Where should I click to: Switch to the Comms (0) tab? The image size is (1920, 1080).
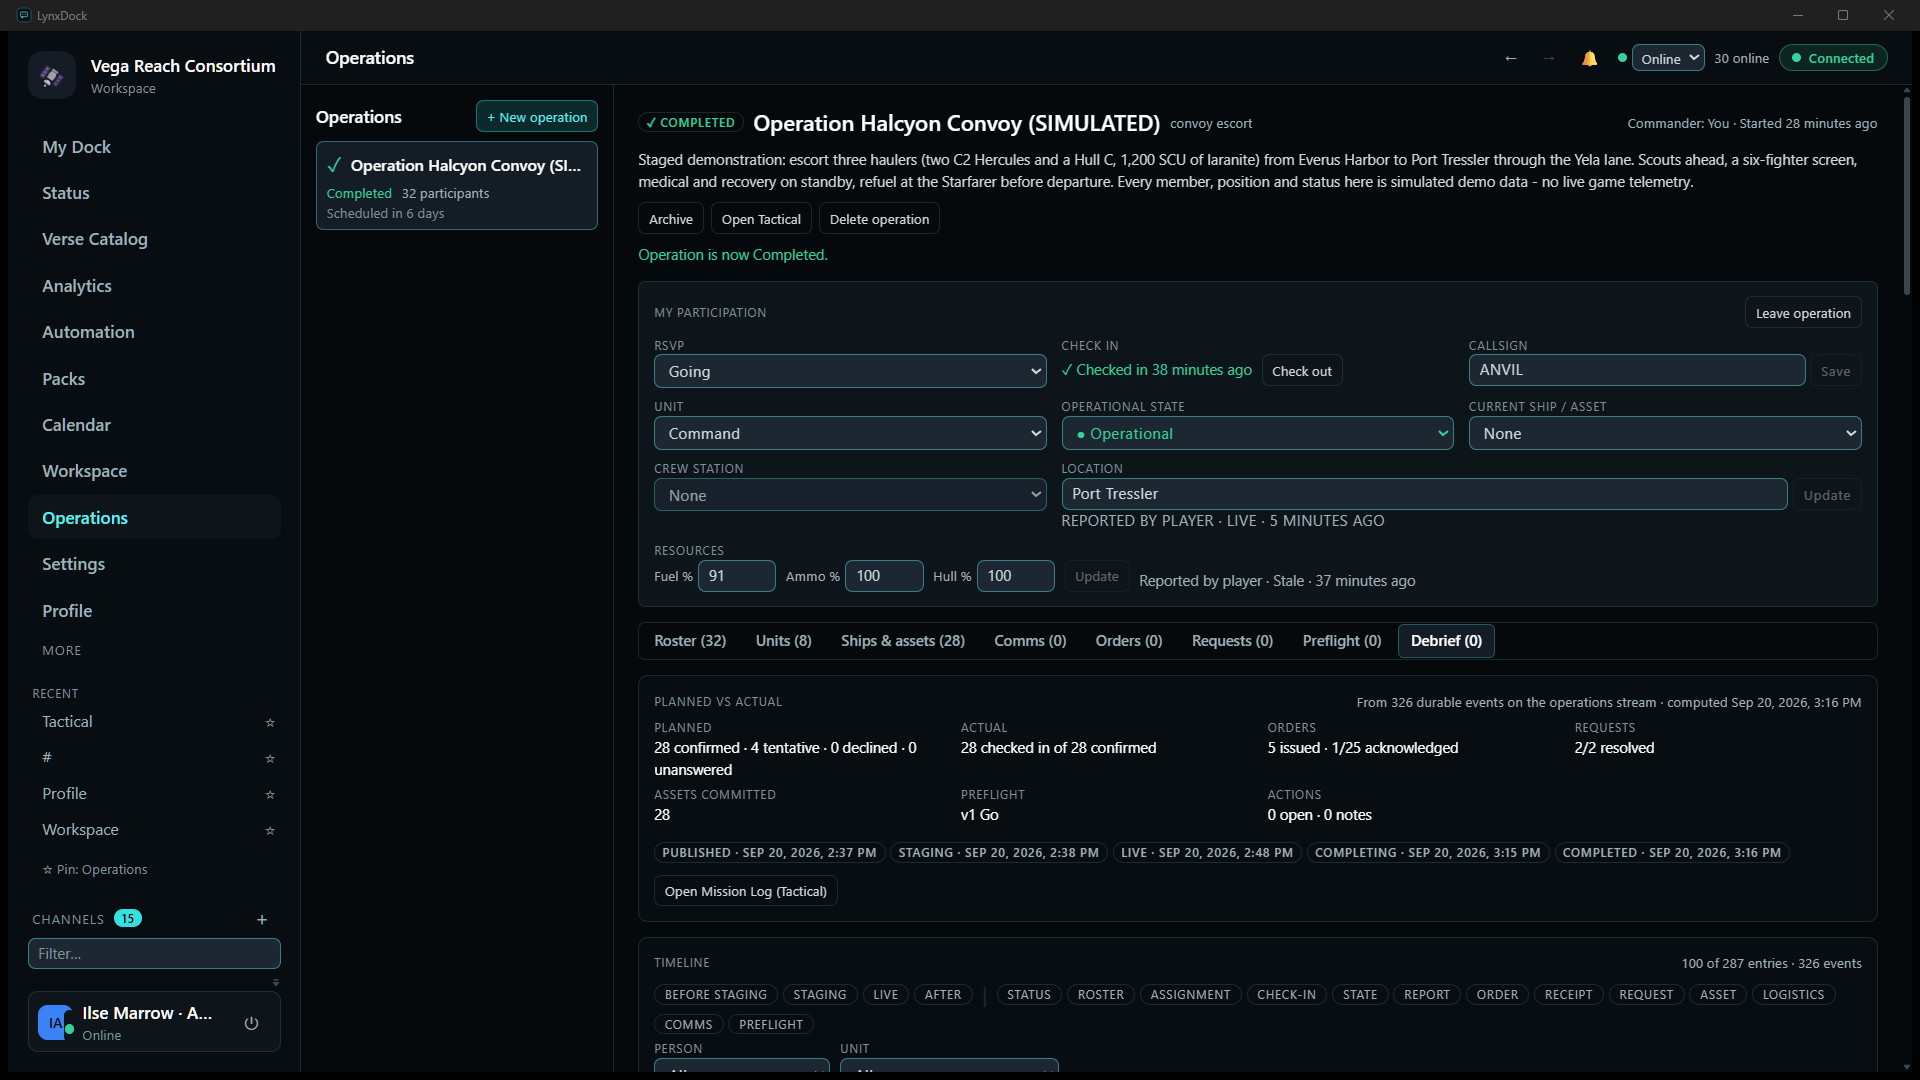pyautogui.click(x=1030, y=641)
